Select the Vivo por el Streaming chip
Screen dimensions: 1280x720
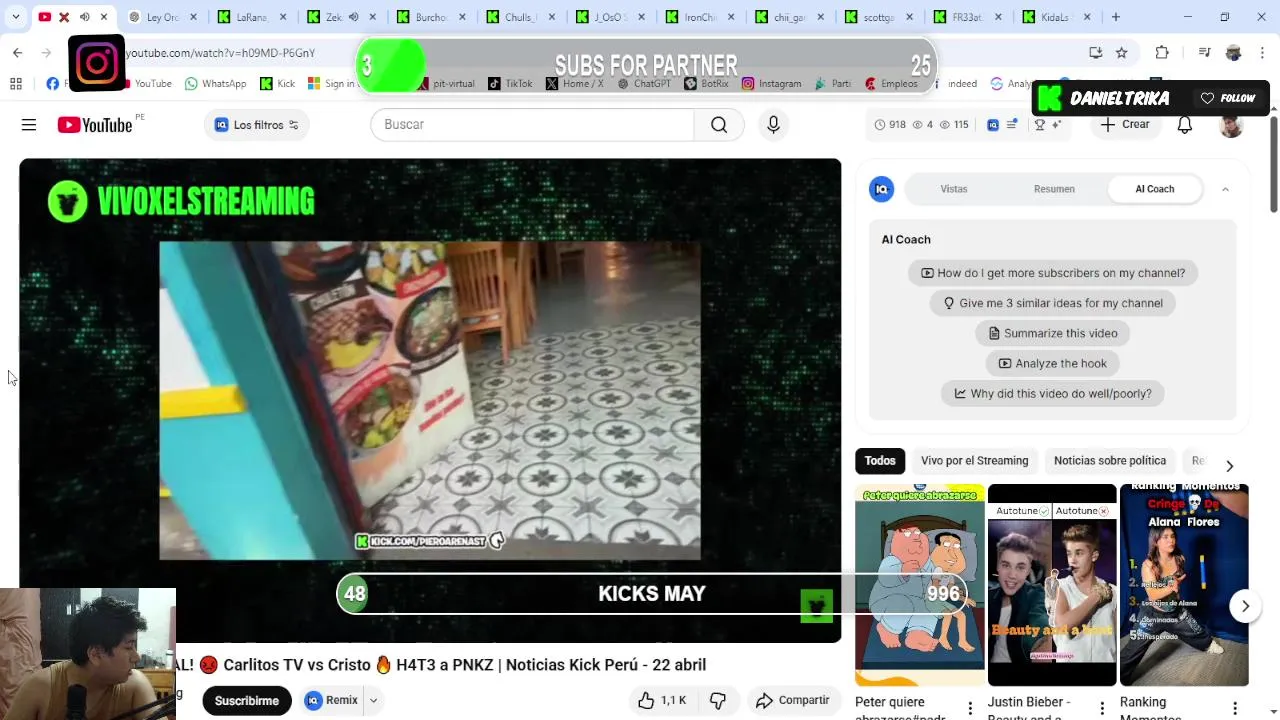(x=974, y=461)
